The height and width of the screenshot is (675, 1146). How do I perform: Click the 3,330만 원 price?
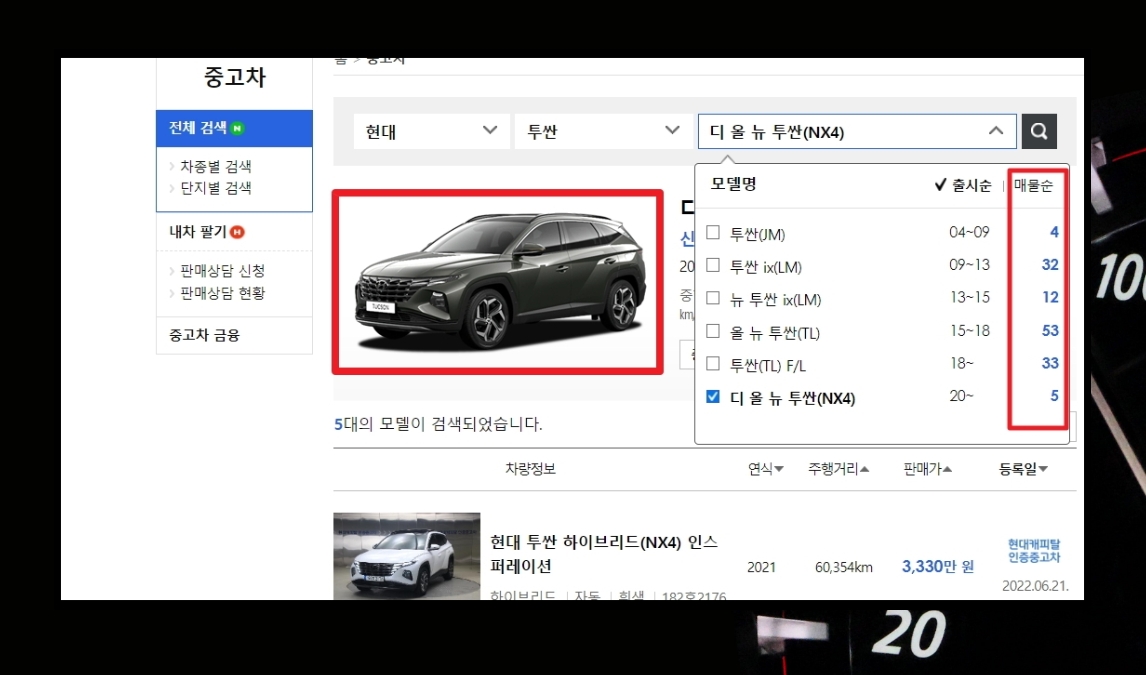[x=938, y=566]
